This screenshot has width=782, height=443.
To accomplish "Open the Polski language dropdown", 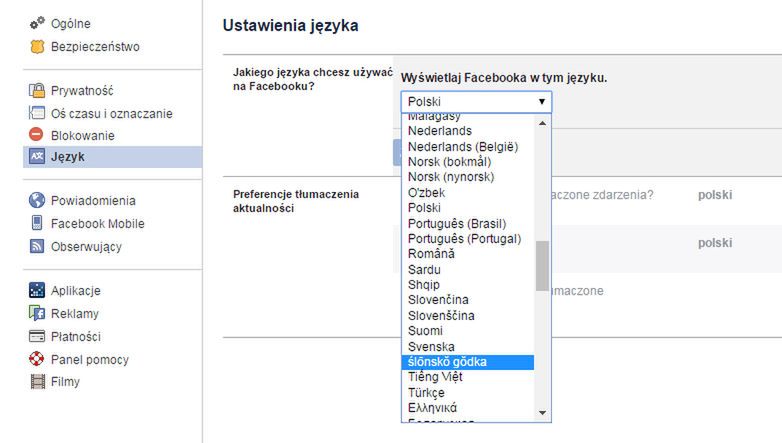I will [x=476, y=102].
